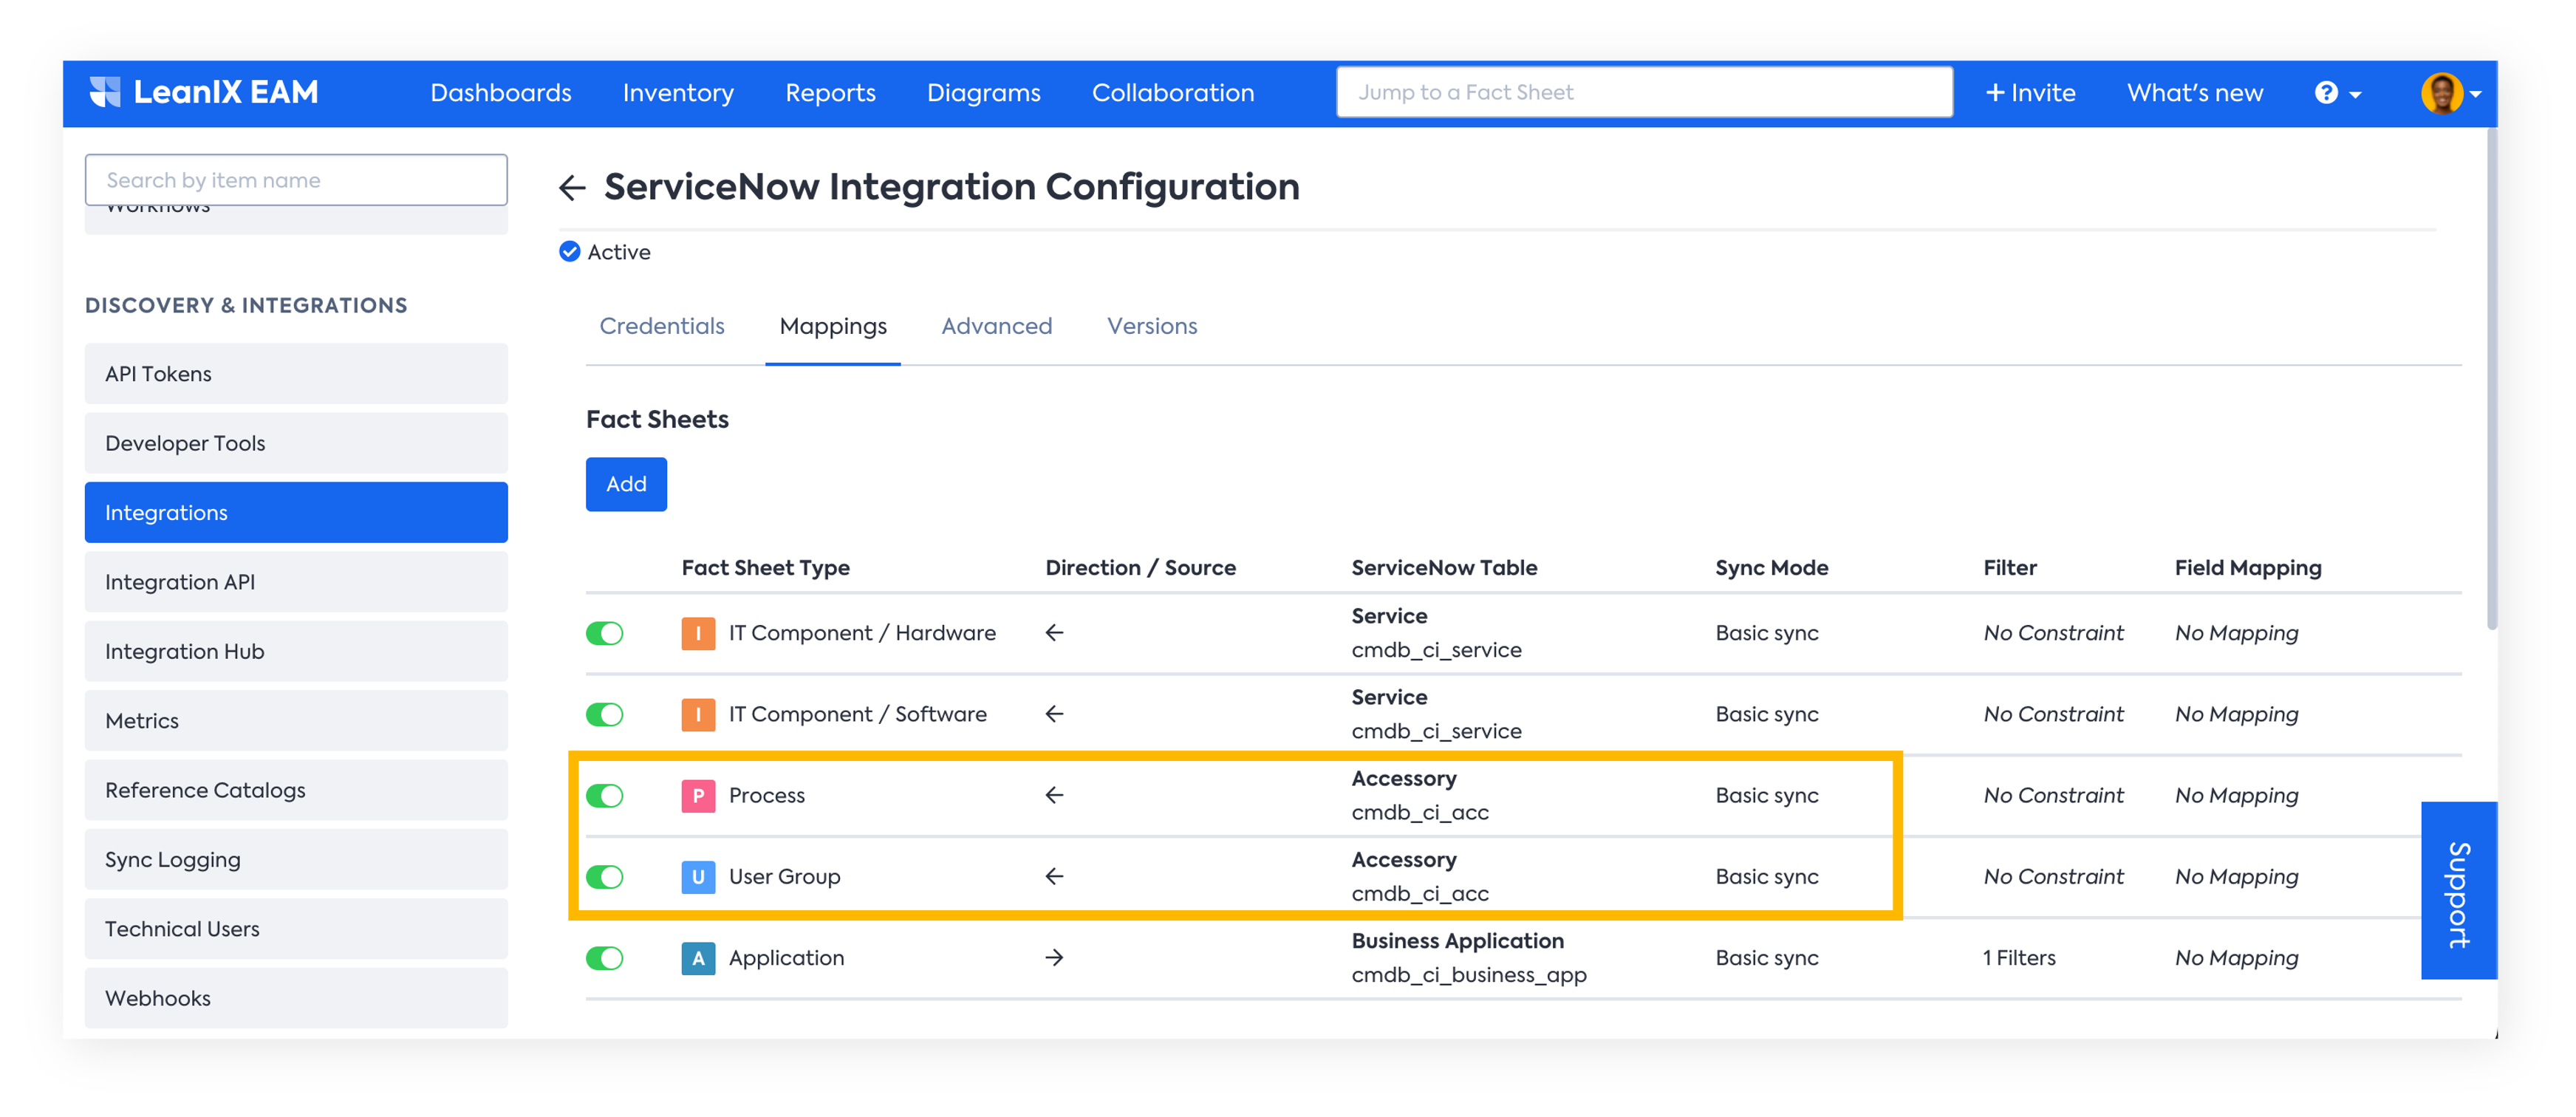Open the Inventory menu
The width and height of the screenshot is (2576, 1117).
coord(678,93)
